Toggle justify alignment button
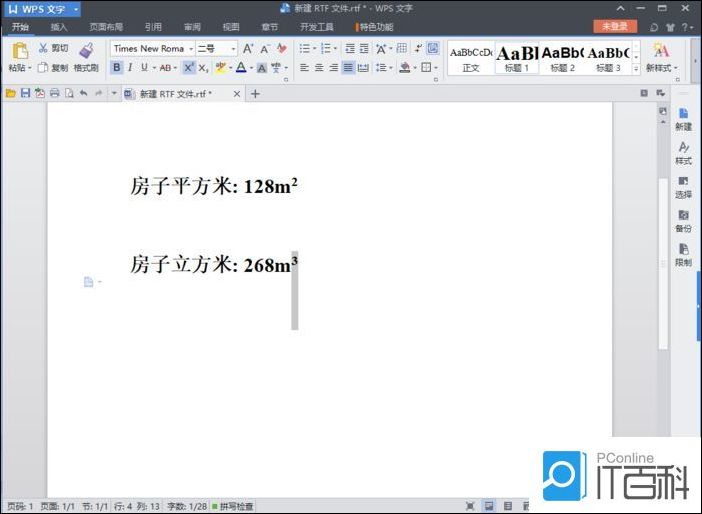702x514 pixels. tap(348, 68)
